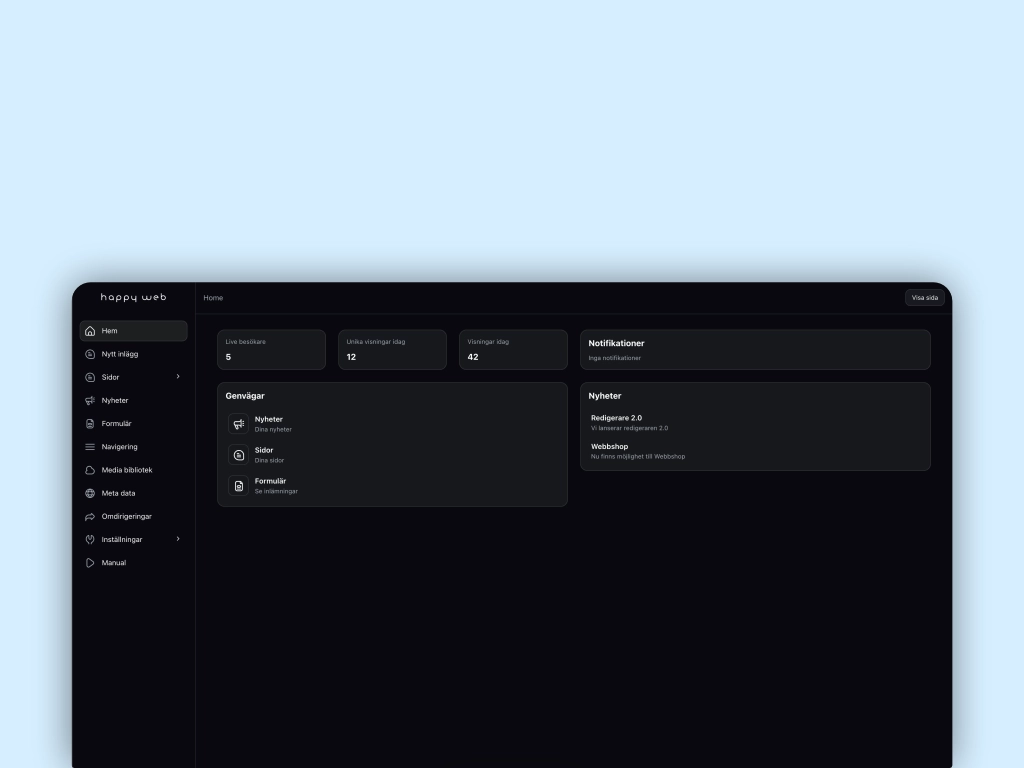Expand the Inställningar submenu chevron
Viewport: 1024px width, 768px height.
[x=178, y=539]
